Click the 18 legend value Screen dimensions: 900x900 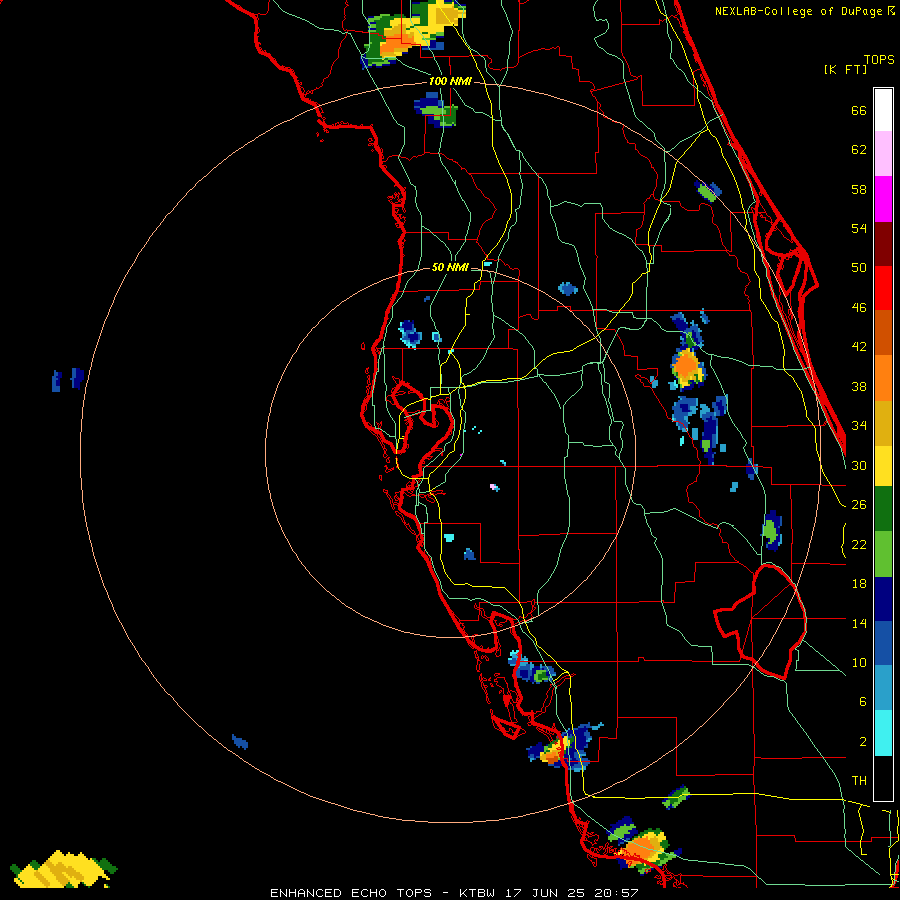click(859, 584)
